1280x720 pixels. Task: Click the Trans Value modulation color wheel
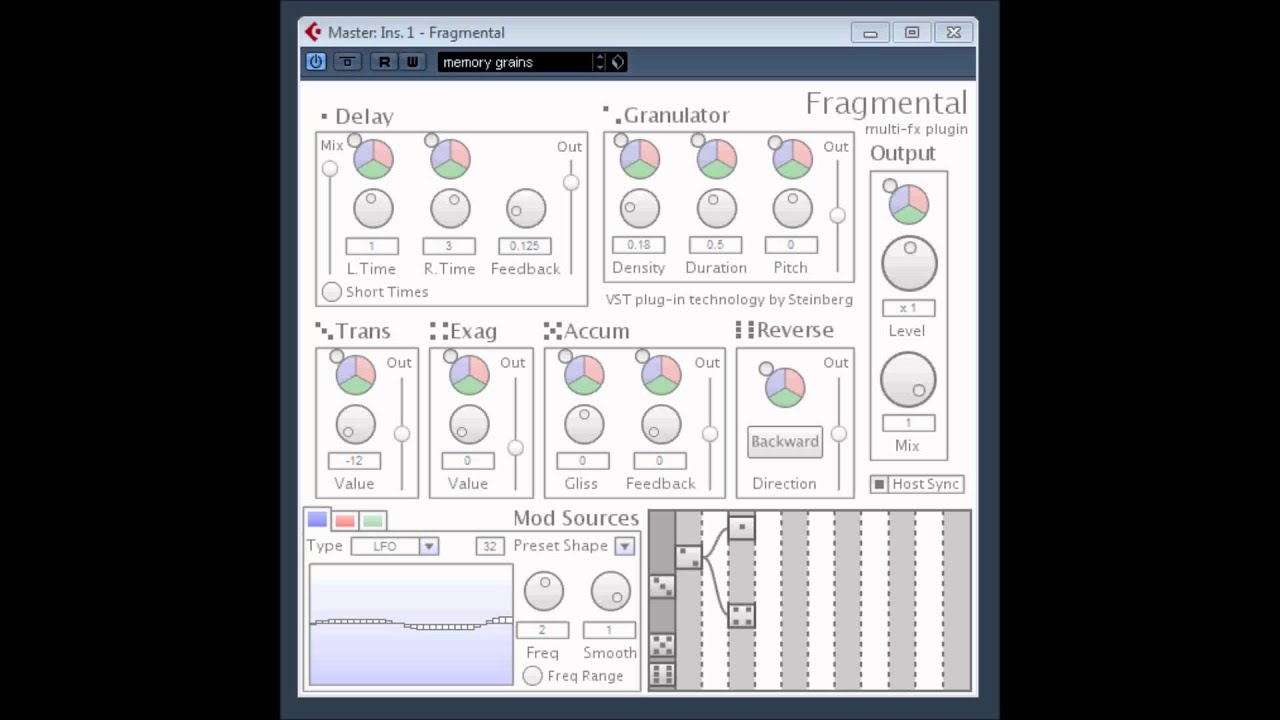[355, 374]
